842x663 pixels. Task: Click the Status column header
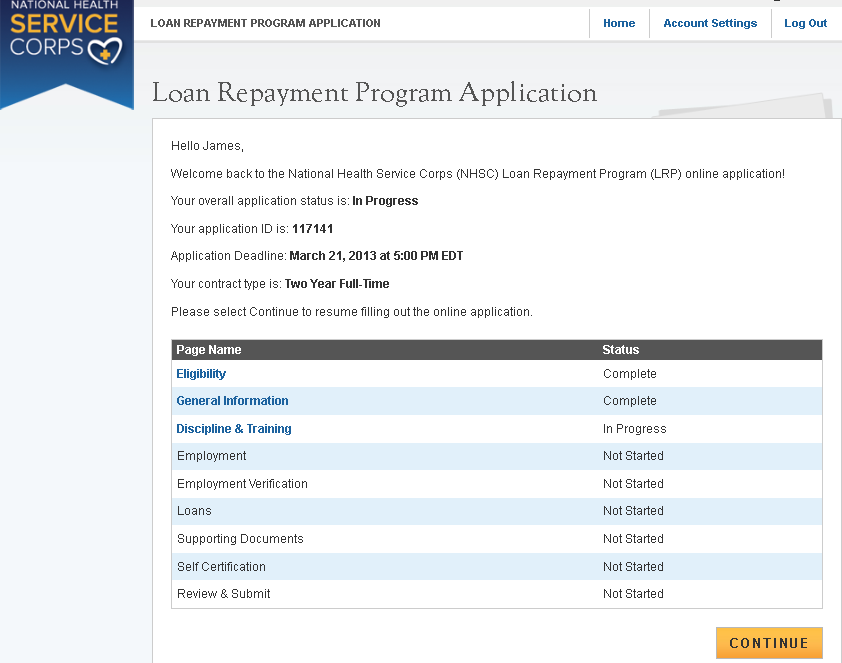point(620,350)
